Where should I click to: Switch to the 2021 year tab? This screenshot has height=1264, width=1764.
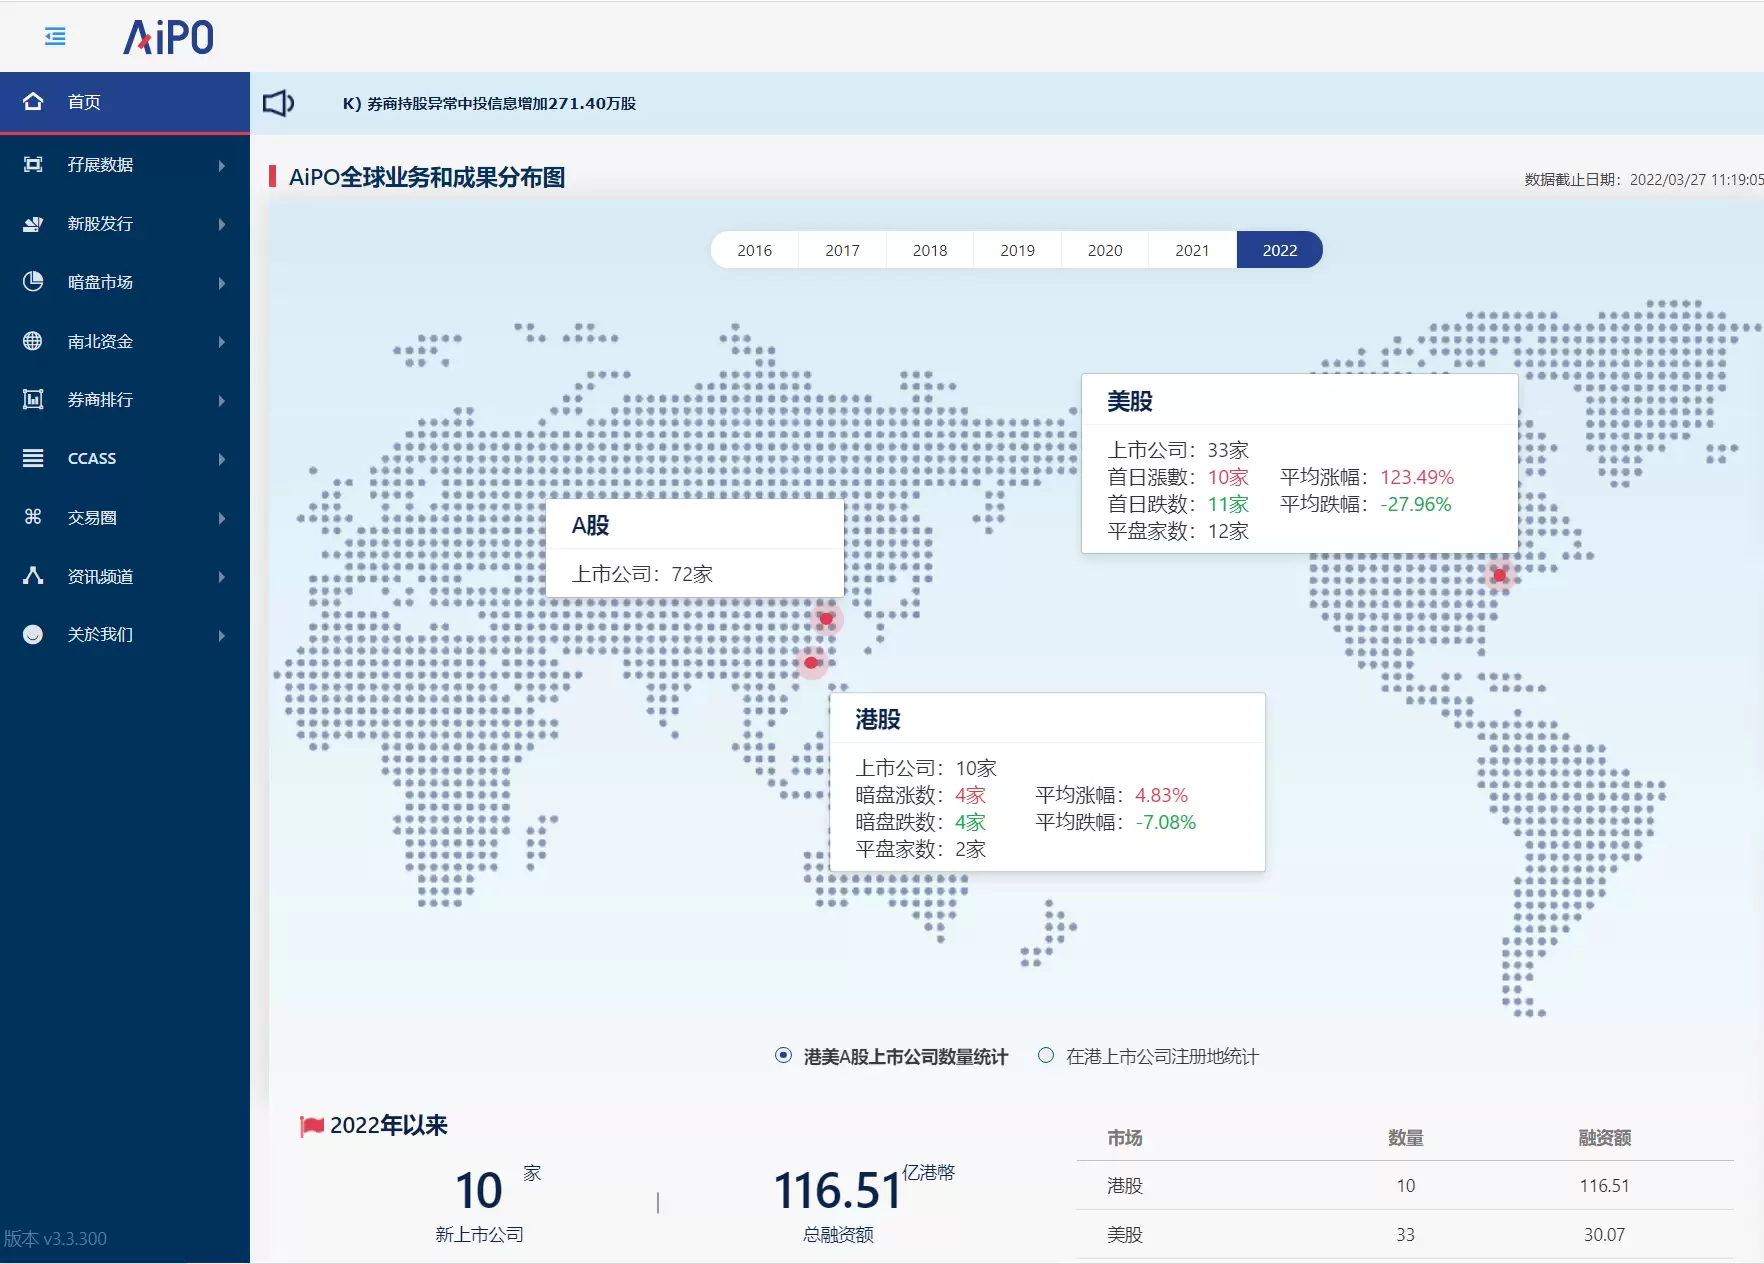coord(1192,250)
